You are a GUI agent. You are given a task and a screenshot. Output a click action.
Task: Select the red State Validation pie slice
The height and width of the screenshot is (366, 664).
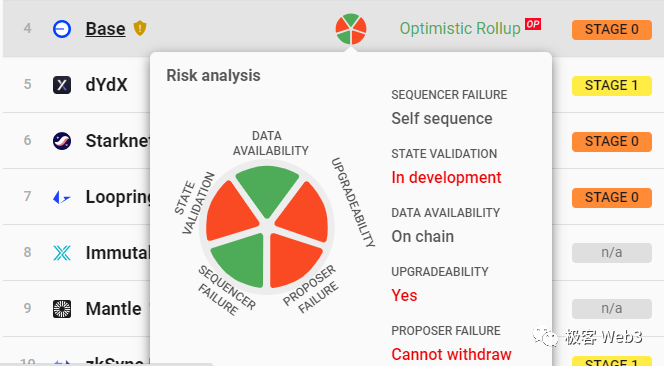click(x=231, y=213)
